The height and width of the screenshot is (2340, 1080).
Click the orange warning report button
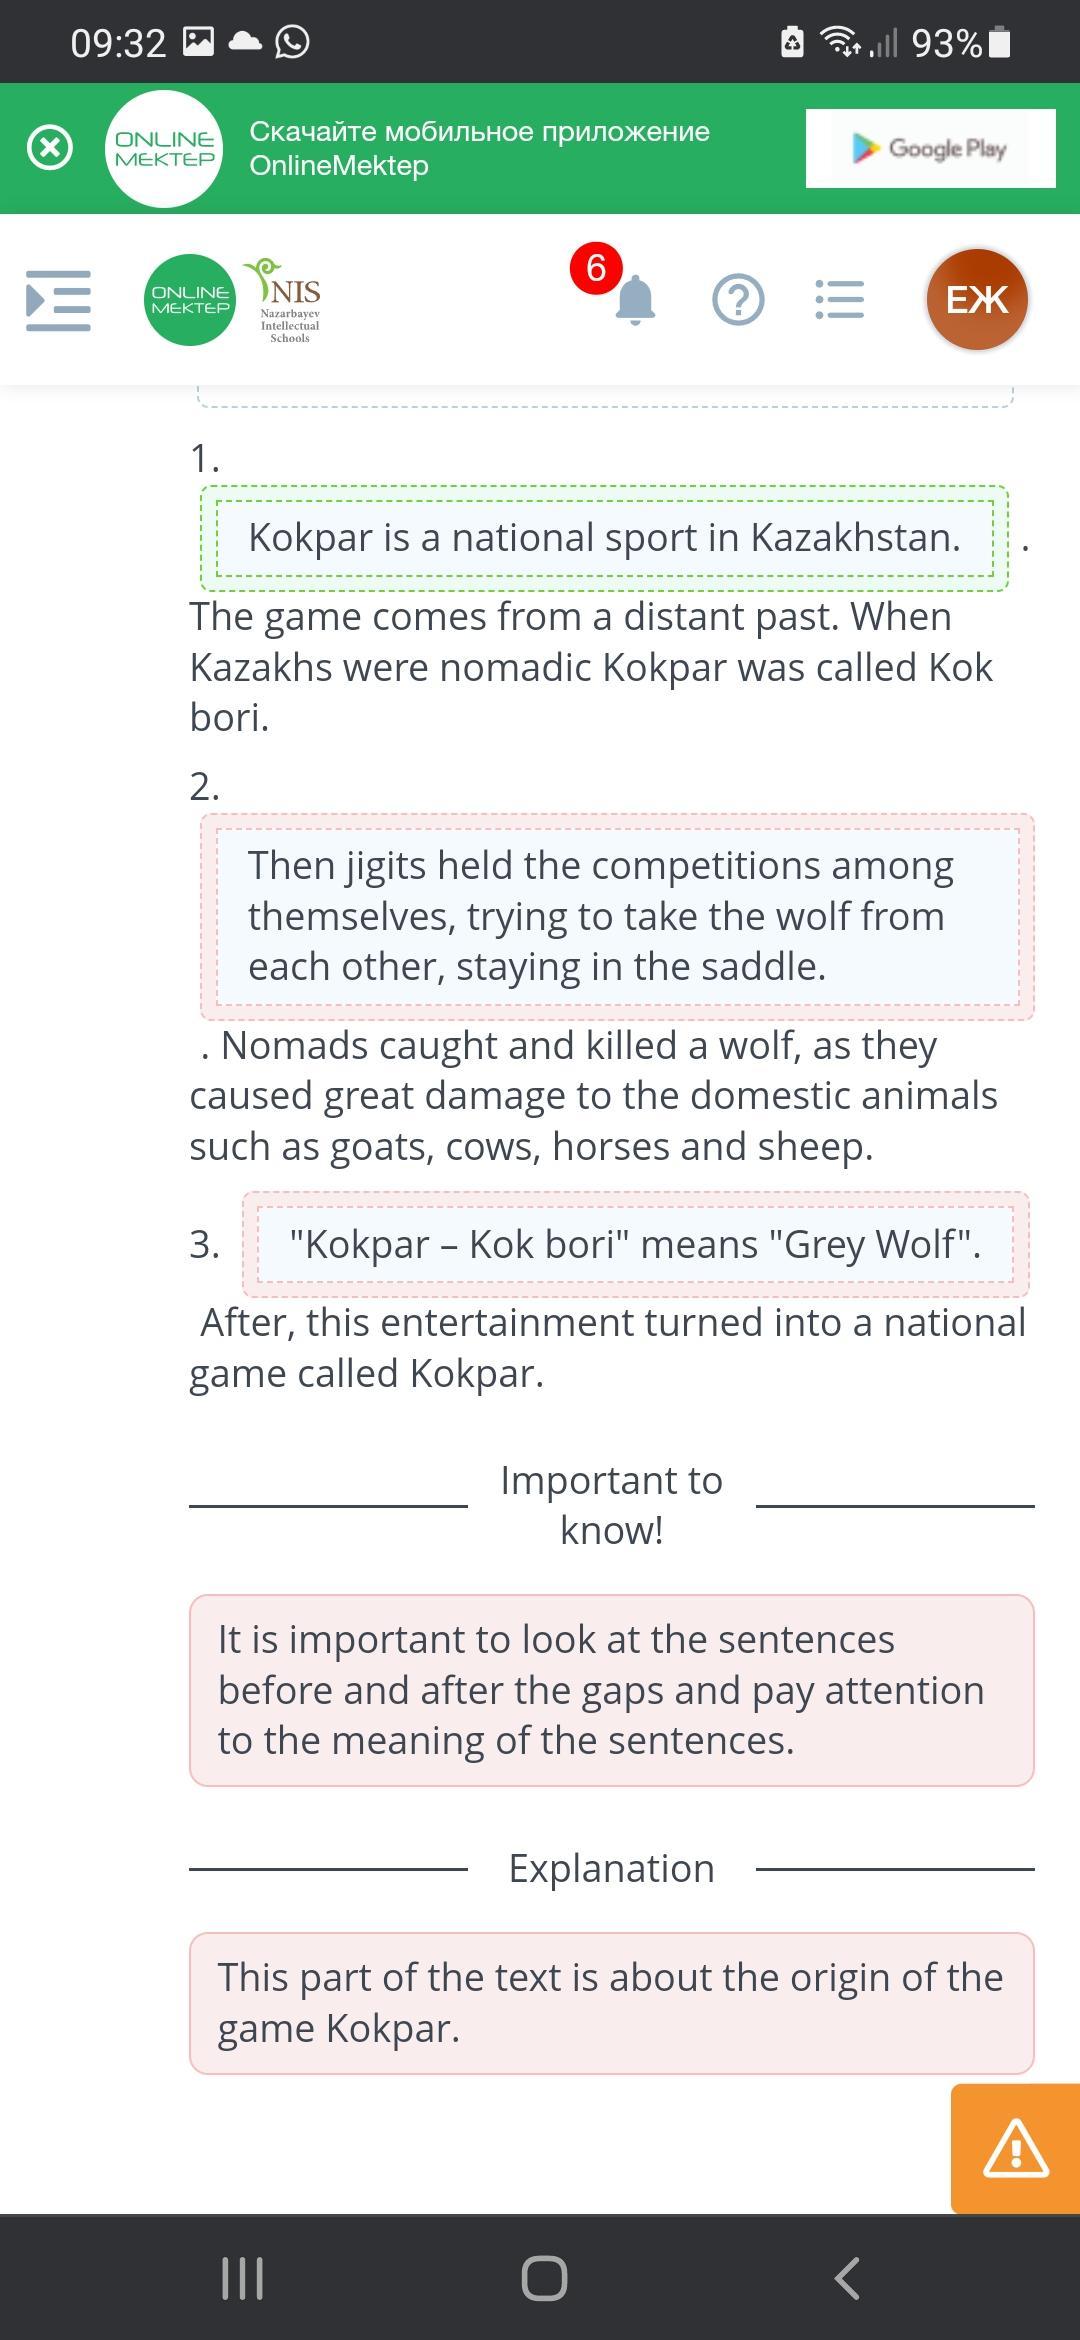pos(1015,2148)
